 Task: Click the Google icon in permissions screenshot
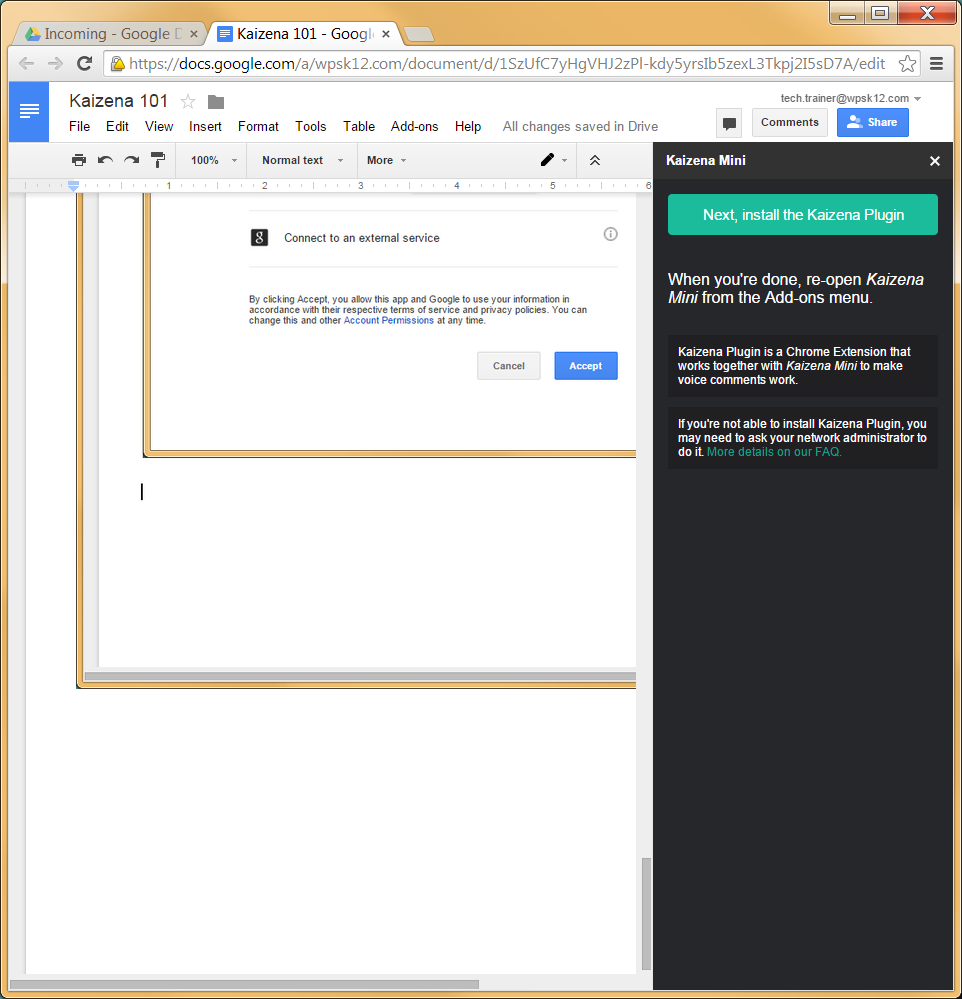(x=259, y=238)
